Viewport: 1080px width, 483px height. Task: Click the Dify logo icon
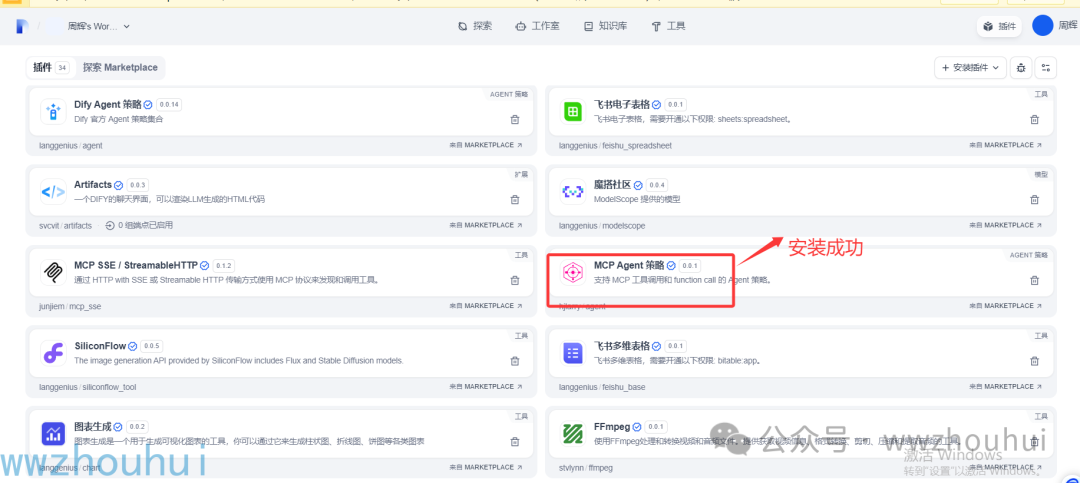21,26
